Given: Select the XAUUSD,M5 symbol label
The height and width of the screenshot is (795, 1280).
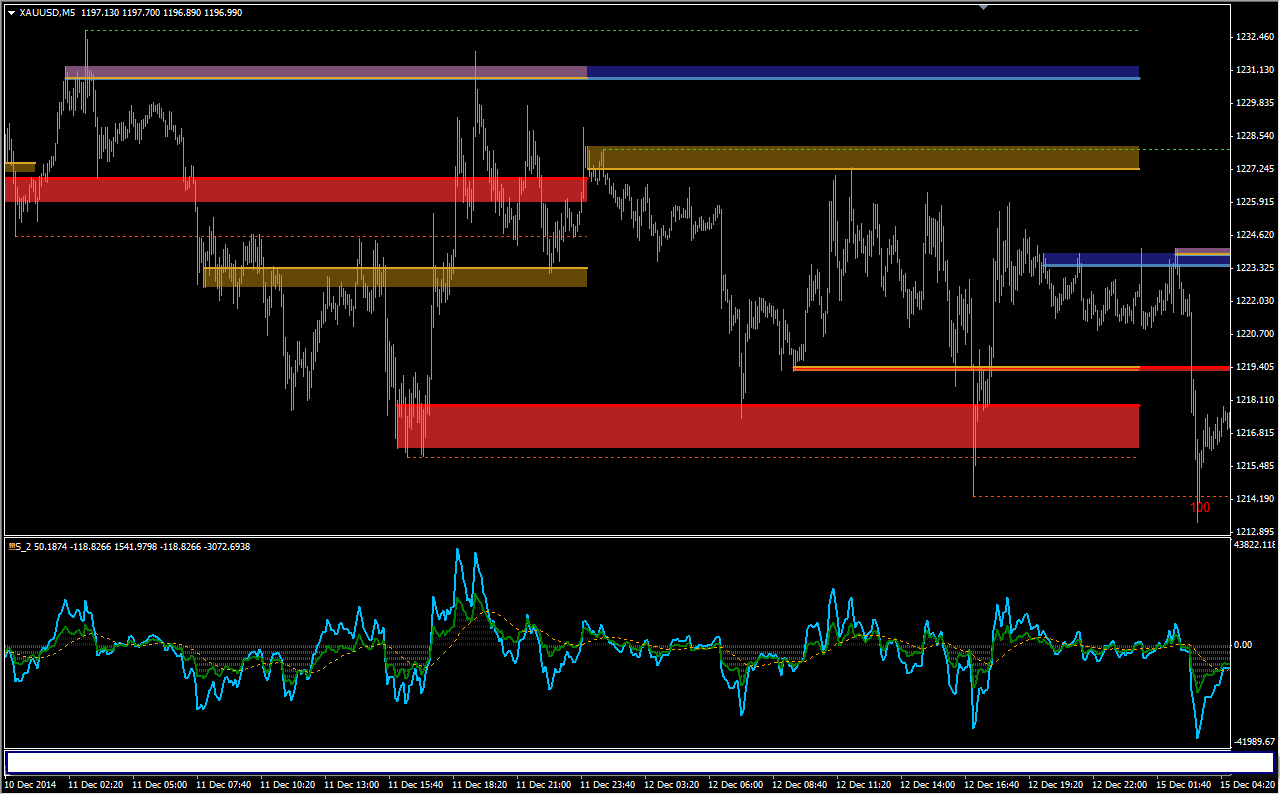Looking at the screenshot, I should [x=47, y=13].
